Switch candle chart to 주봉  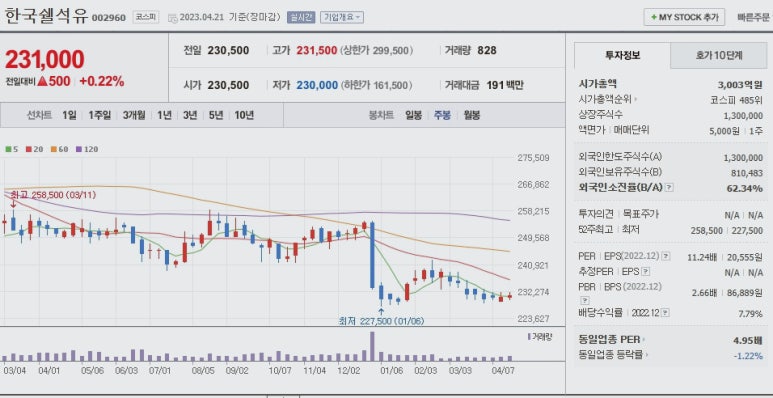point(442,115)
